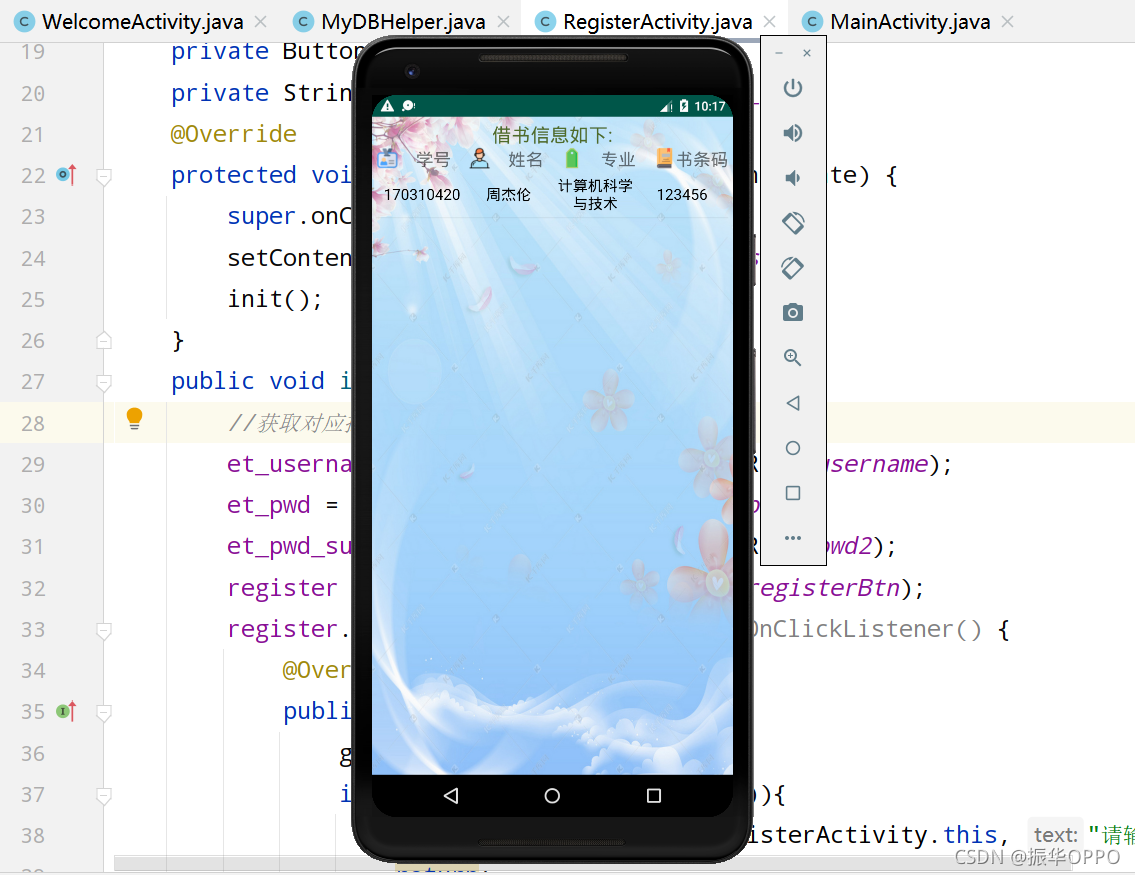Click the emulator volume down icon
The height and width of the screenshot is (875, 1135).
point(793,178)
